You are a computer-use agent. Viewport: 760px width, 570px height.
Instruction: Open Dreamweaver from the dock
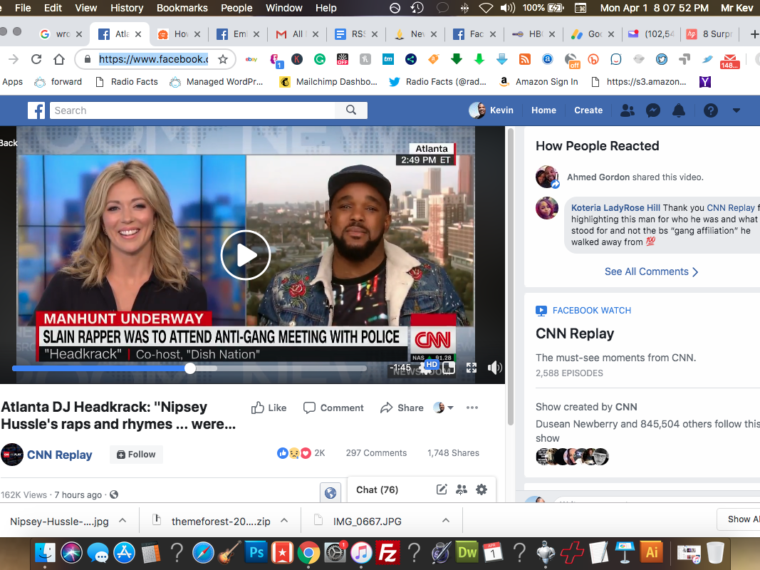tap(466, 552)
